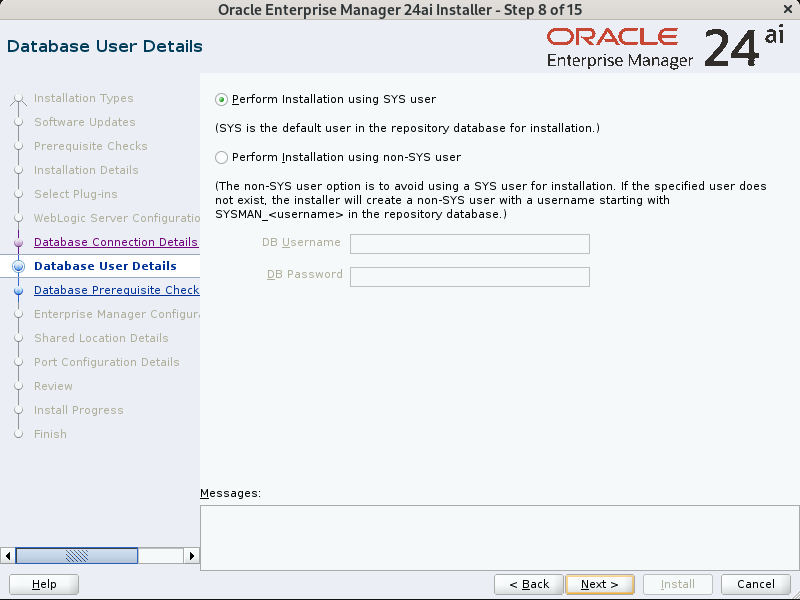The width and height of the screenshot is (800, 600).
Task: Click the Install button
Action: tap(678, 584)
